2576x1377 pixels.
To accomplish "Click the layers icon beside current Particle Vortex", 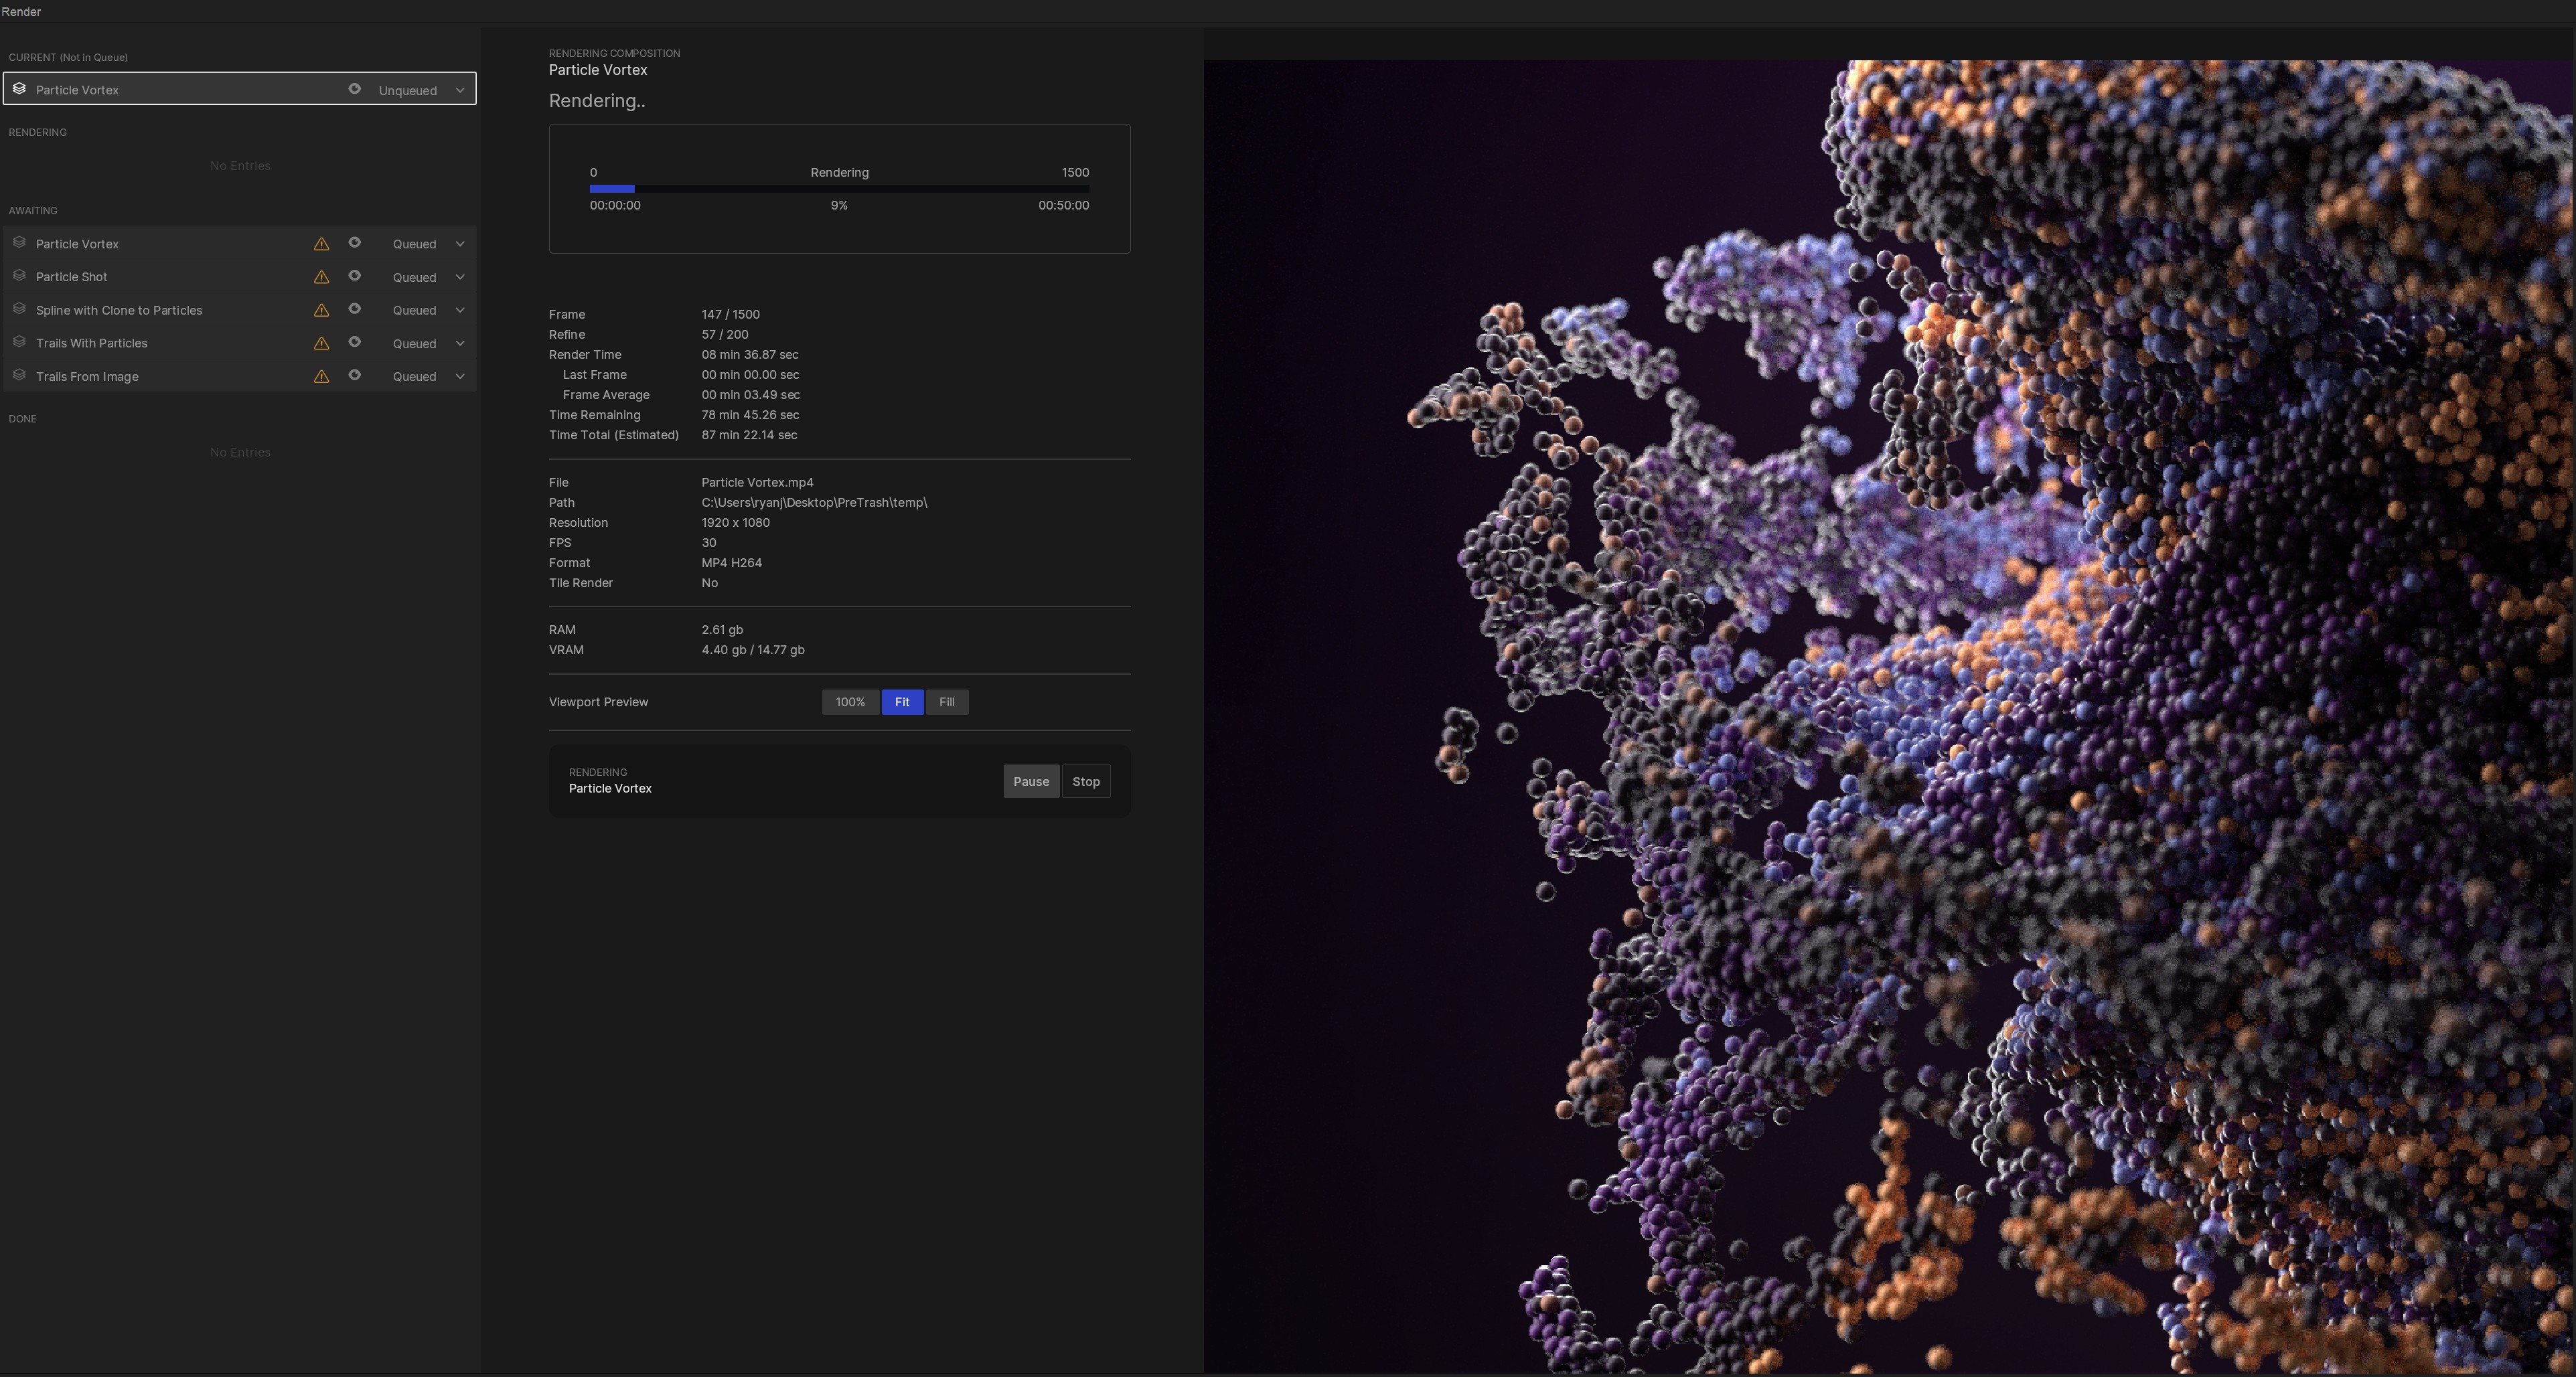I will 20,89.
